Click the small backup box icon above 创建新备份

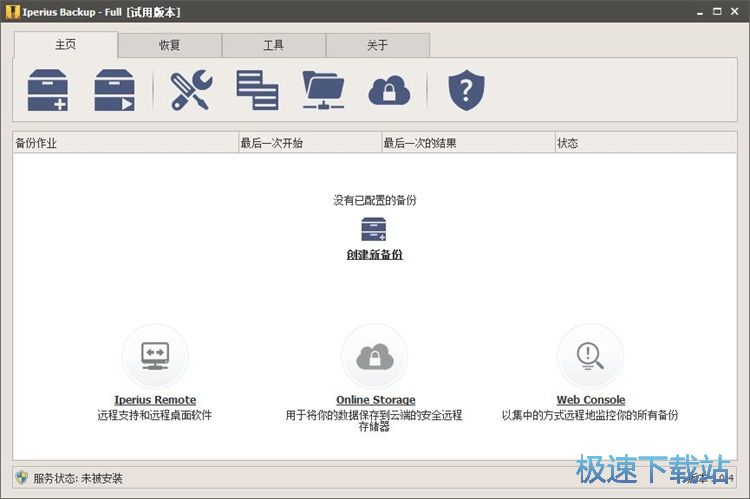point(374,229)
